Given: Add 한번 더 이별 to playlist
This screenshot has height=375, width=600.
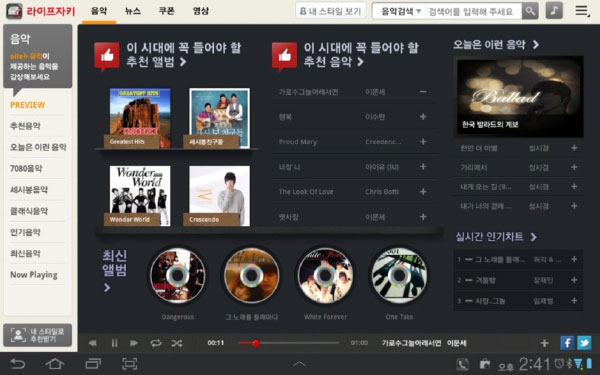Looking at the screenshot, I should coord(574,148).
